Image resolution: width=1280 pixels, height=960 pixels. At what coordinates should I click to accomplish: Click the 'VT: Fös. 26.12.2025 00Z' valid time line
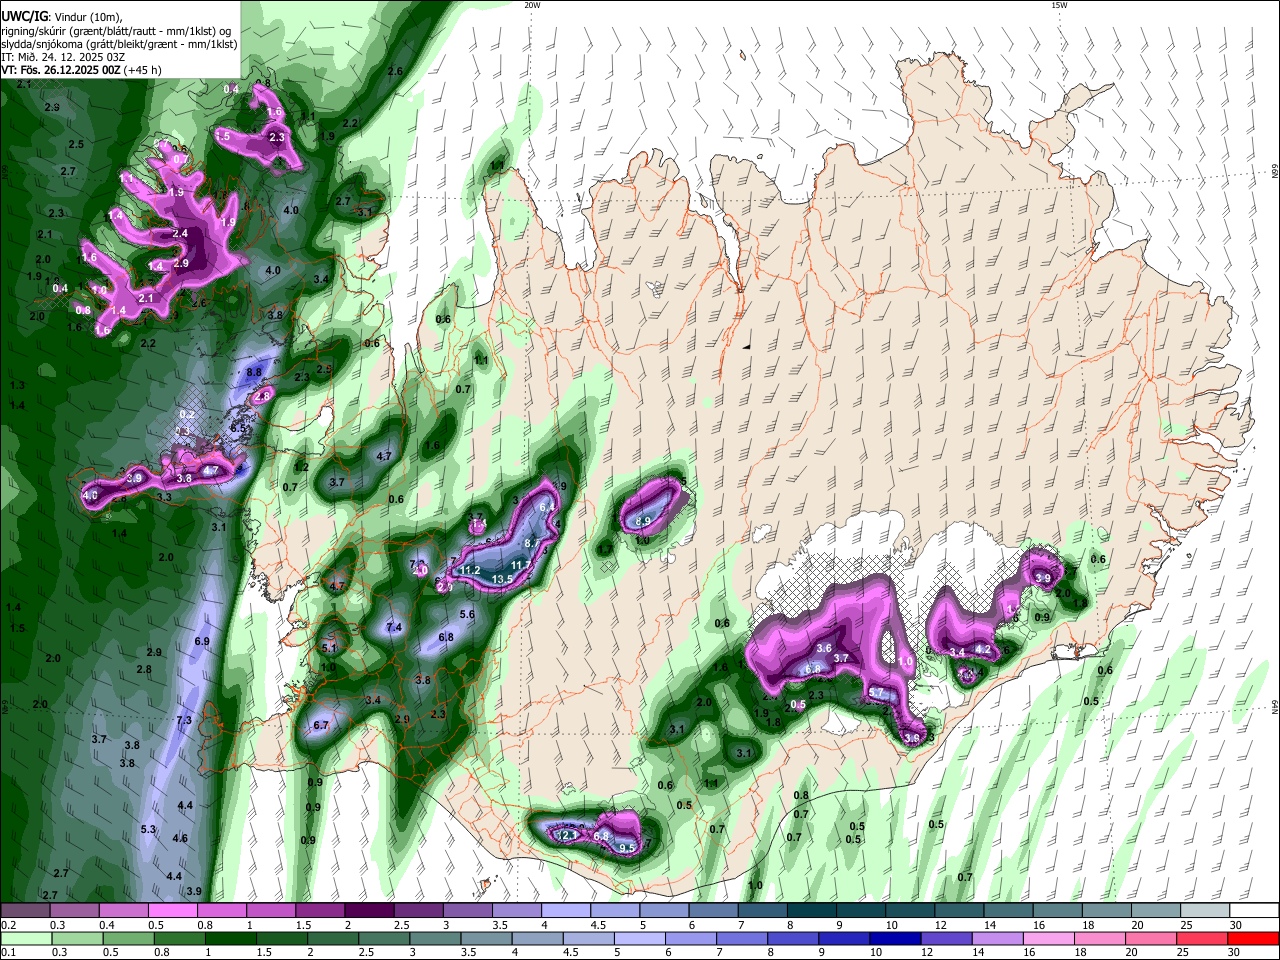pos(61,71)
